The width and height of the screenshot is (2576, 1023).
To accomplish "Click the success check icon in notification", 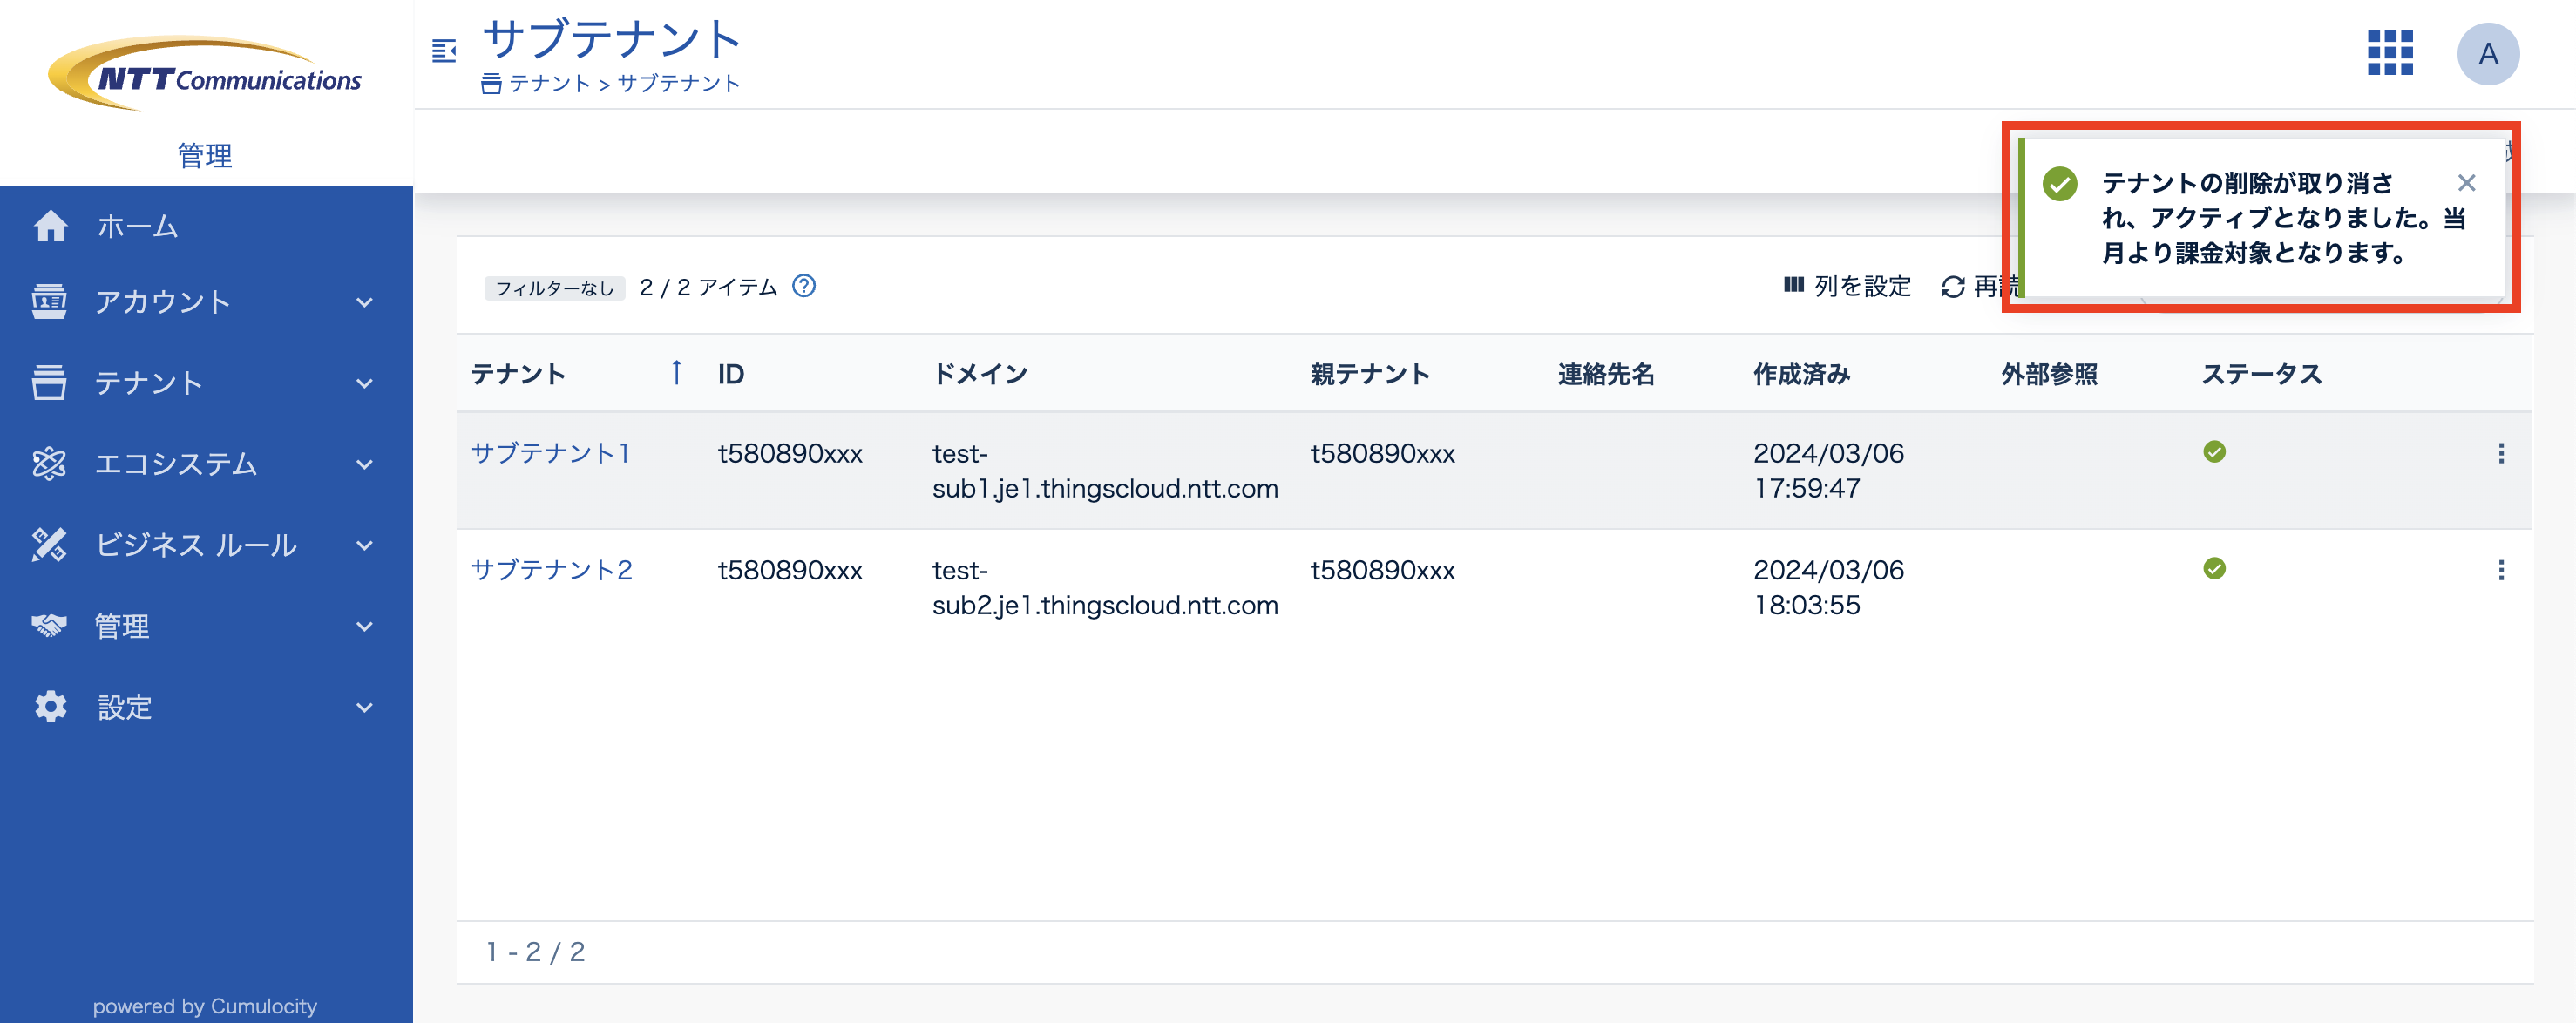I will pyautogui.click(x=2060, y=184).
